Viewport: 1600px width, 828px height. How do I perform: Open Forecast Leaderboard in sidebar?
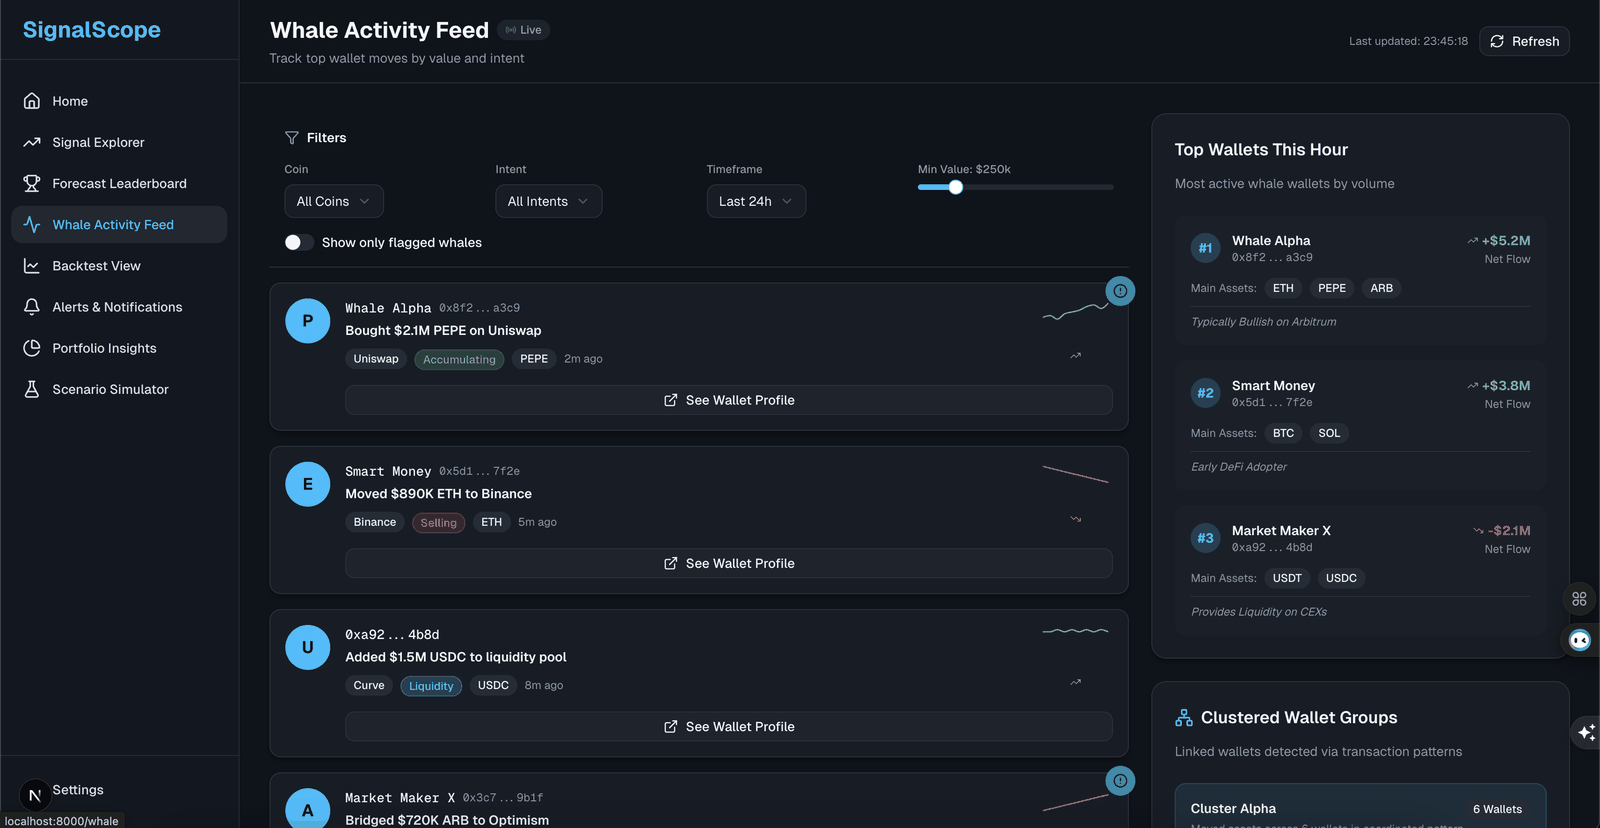pyautogui.click(x=119, y=183)
